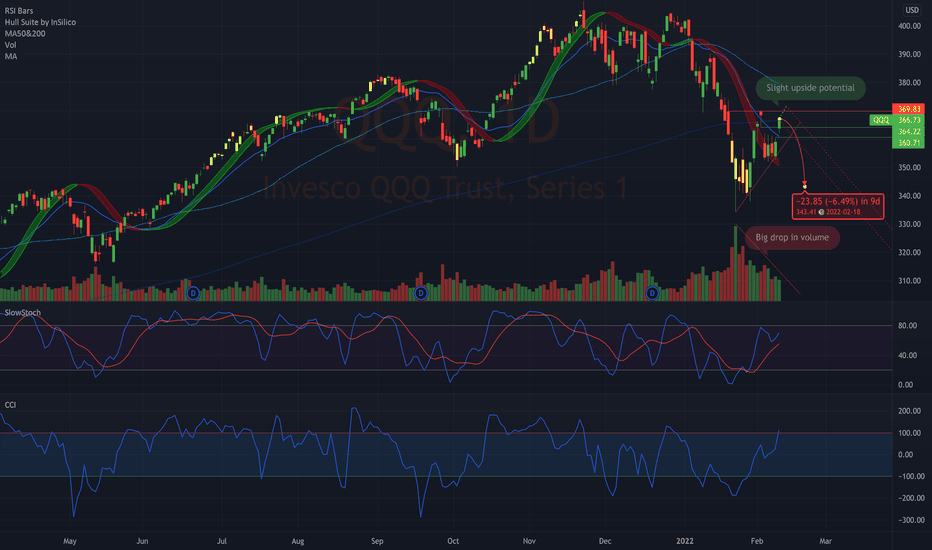Click the positive 100.00 CCI scale value
The image size is (932, 550).
pos(909,433)
